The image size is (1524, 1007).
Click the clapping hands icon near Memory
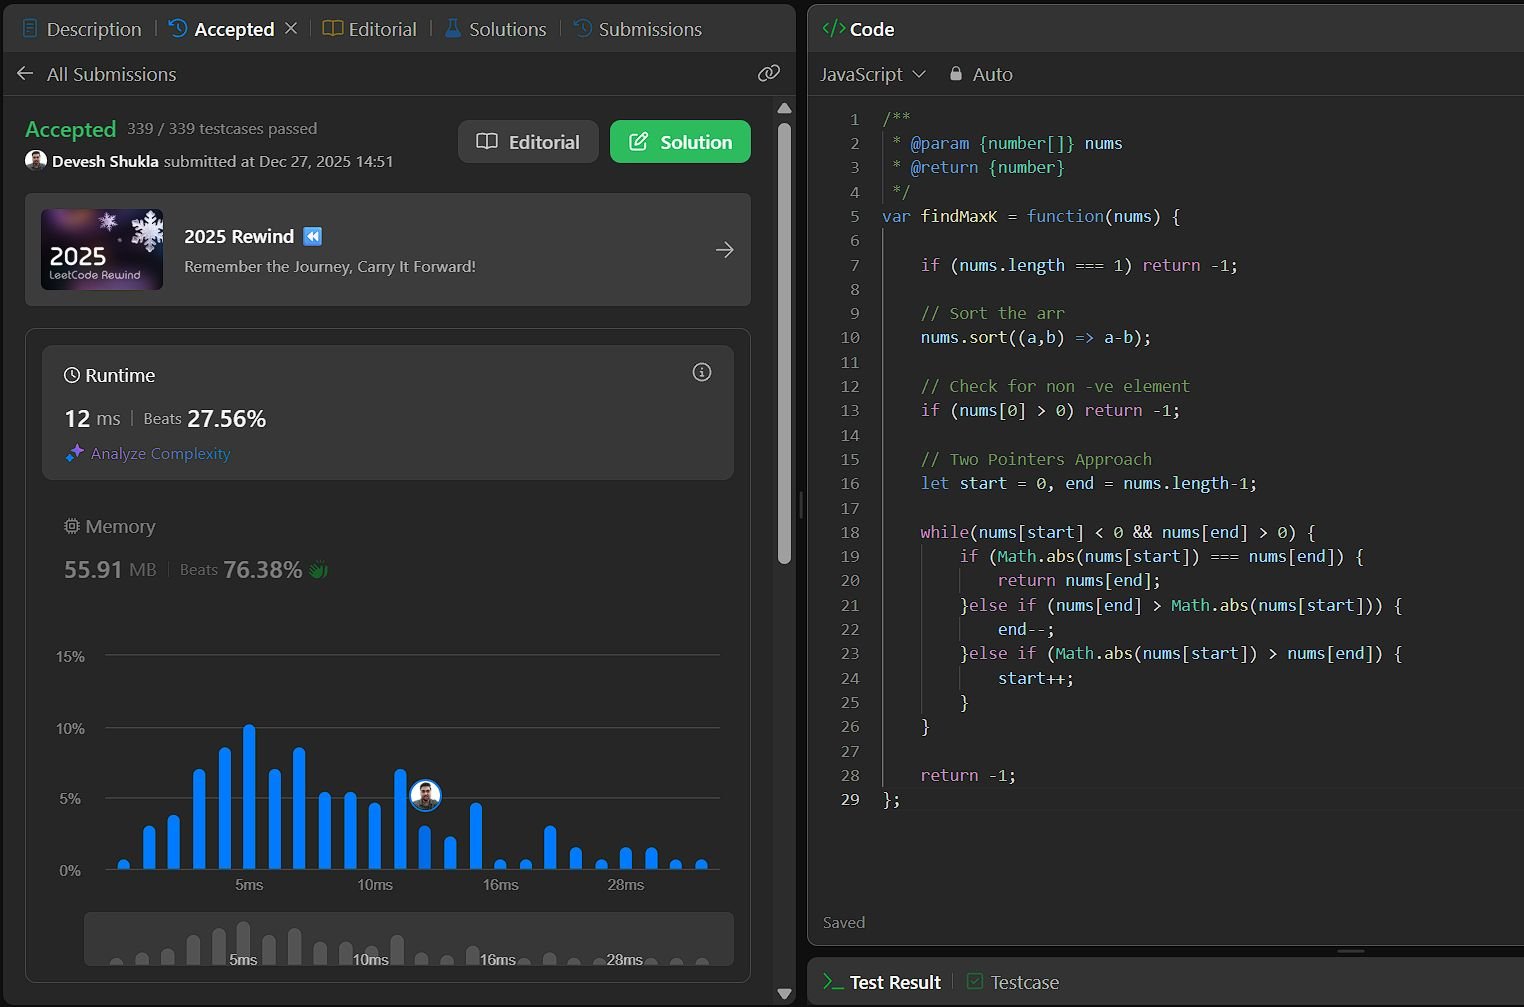[318, 570]
